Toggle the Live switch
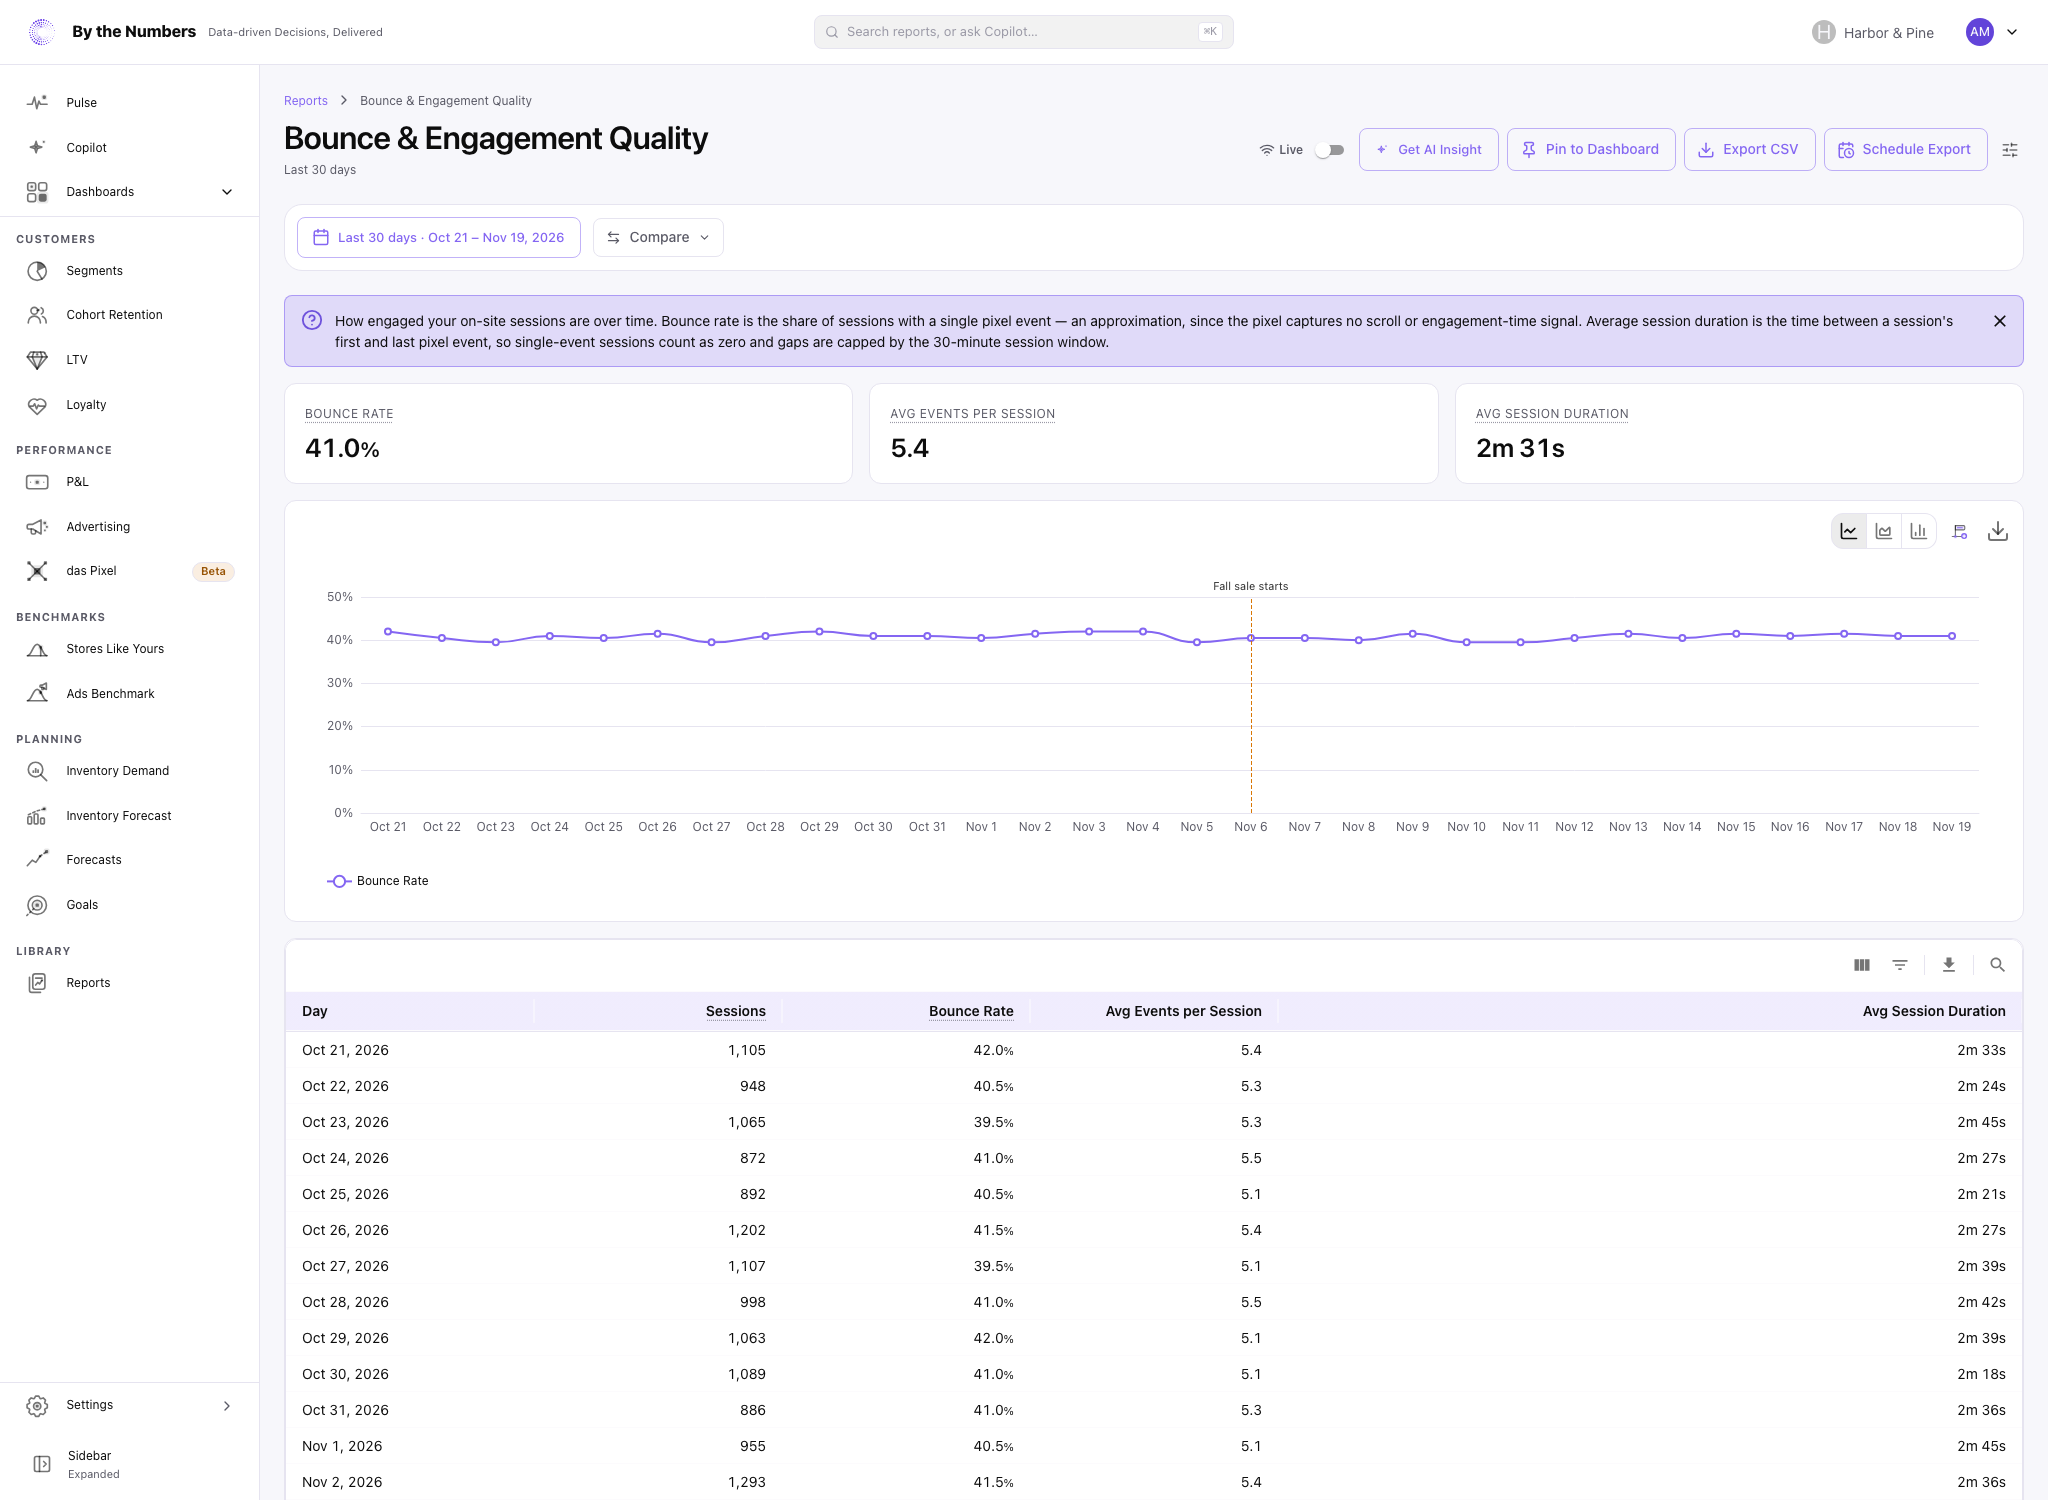The height and width of the screenshot is (1500, 2048). tap(1329, 150)
